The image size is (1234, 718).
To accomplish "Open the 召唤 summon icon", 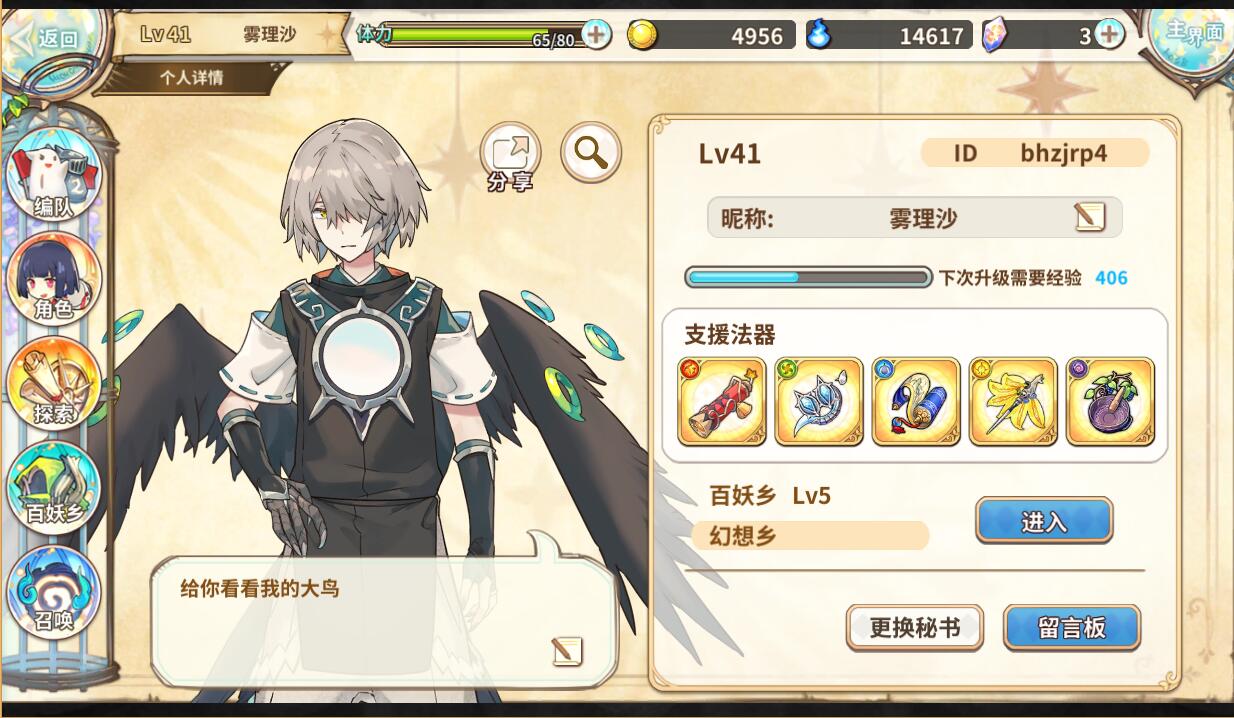I will (54, 592).
